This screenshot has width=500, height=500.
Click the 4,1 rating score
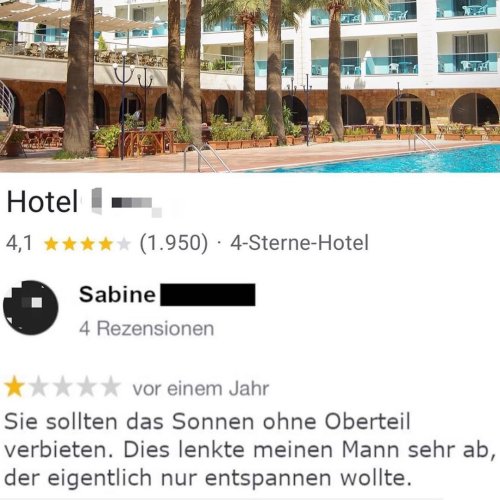coord(19,243)
